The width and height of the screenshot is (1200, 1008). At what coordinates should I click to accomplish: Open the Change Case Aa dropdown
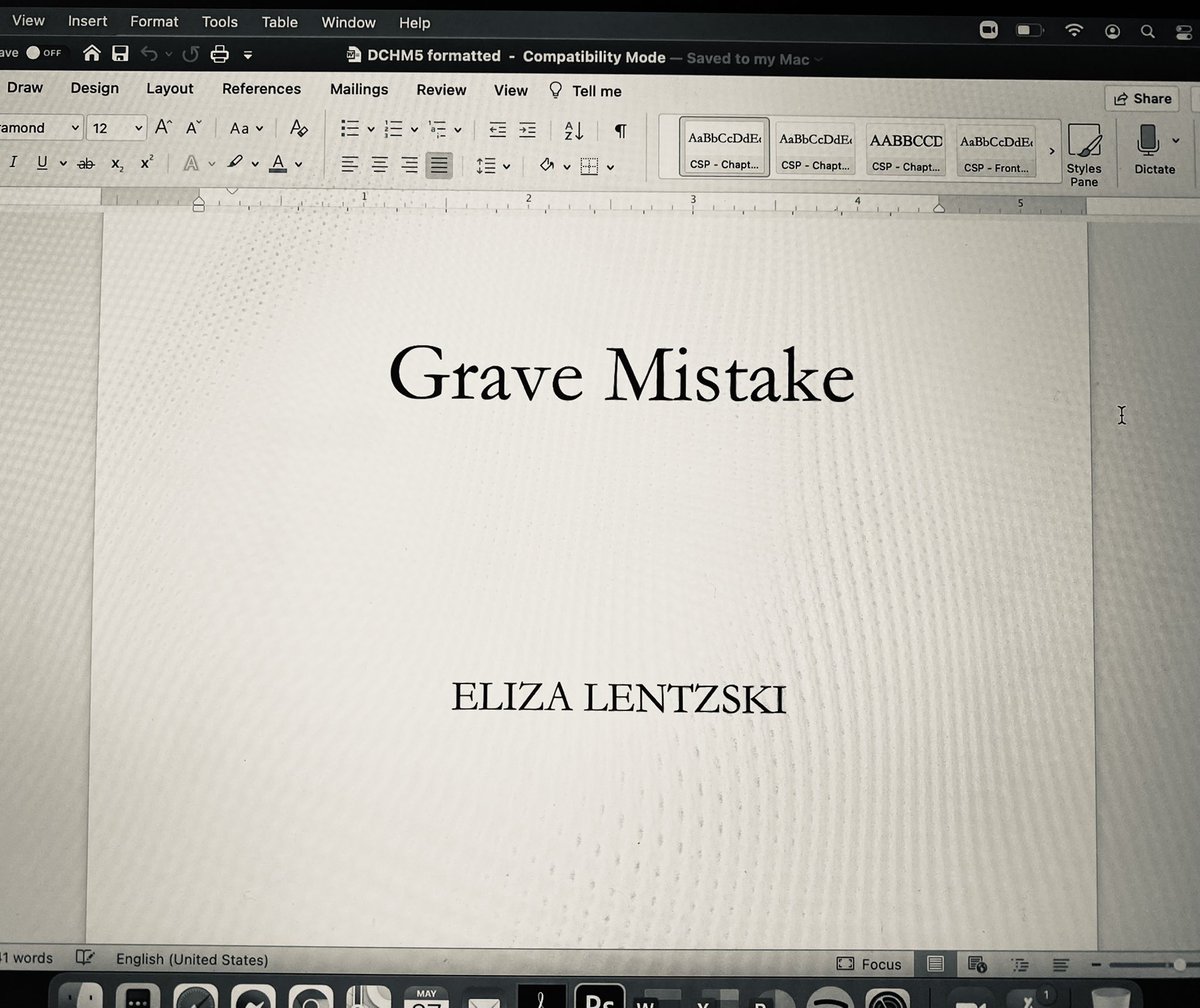(x=246, y=128)
